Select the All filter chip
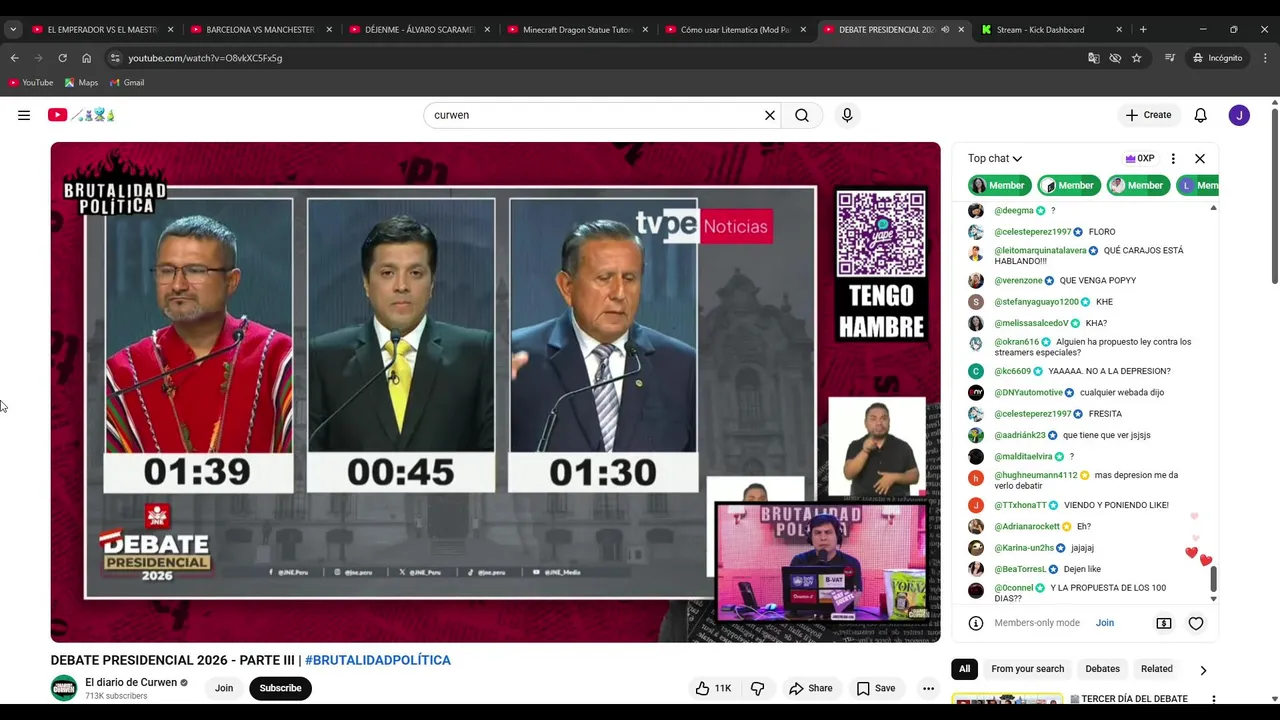The height and width of the screenshot is (720, 1280). [964, 669]
